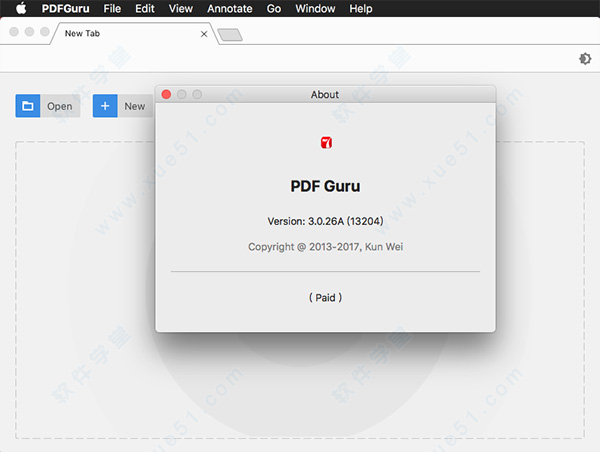
Task: Open the PDFGuru application menu
Action: [65, 8]
